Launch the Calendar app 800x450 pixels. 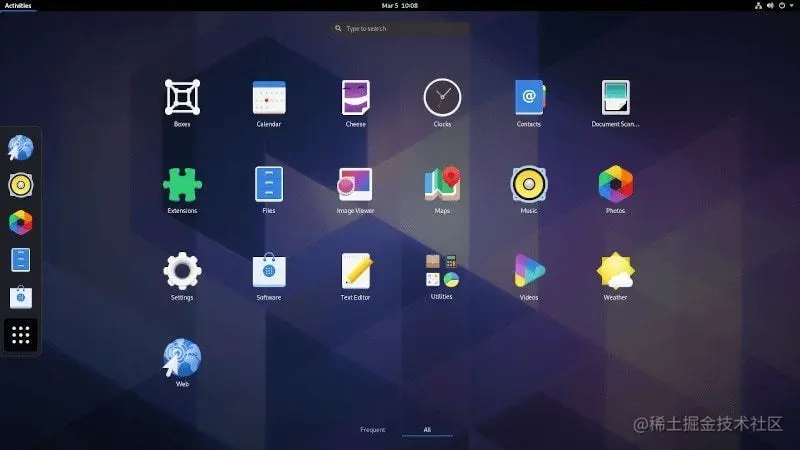point(269,98)
